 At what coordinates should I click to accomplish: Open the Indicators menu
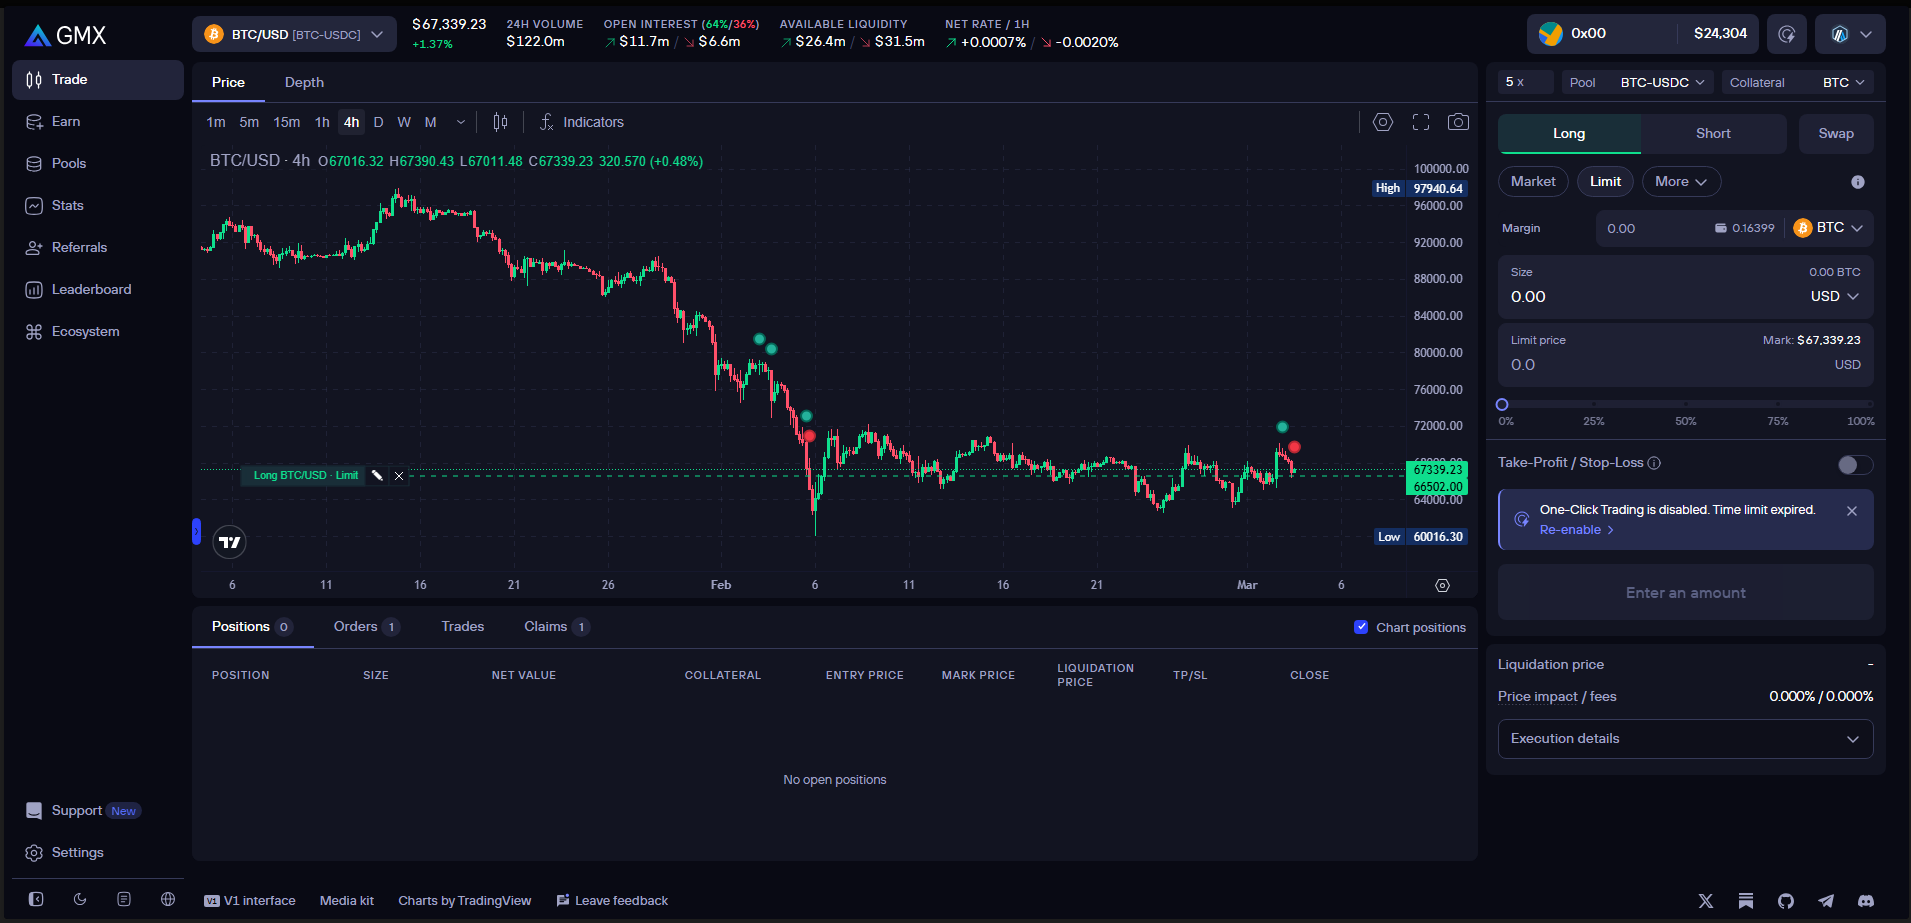581,122
